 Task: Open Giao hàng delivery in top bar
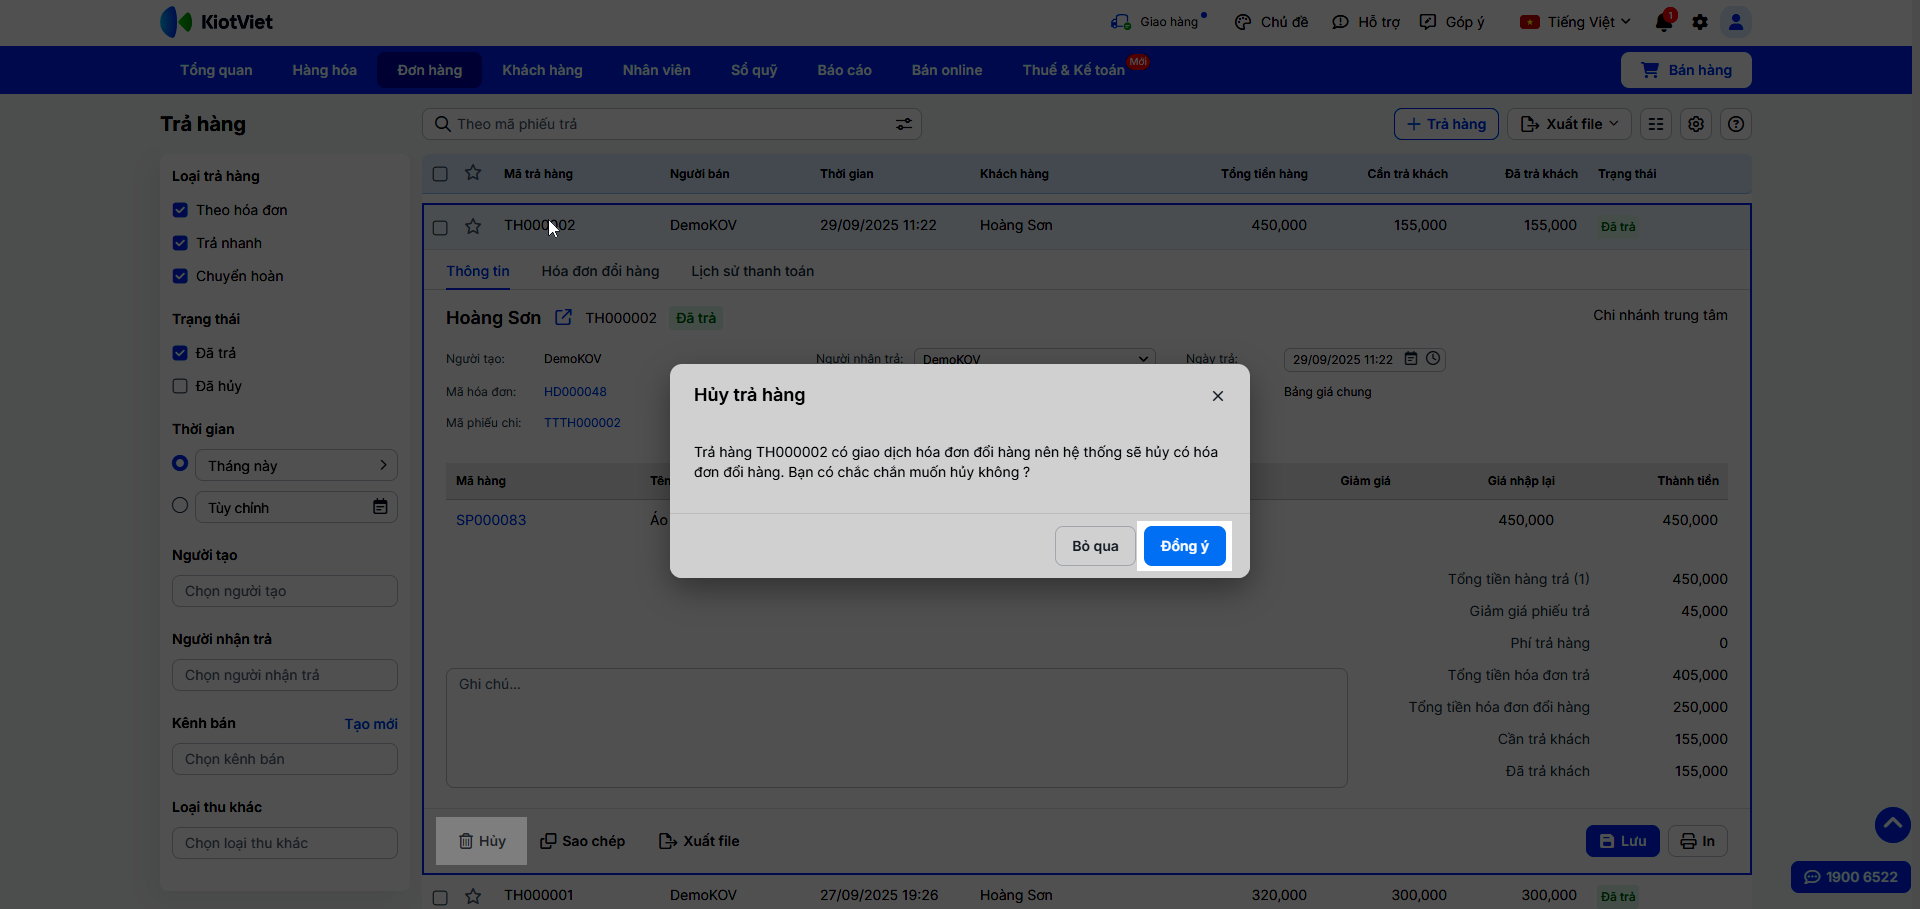(1158, 22)
